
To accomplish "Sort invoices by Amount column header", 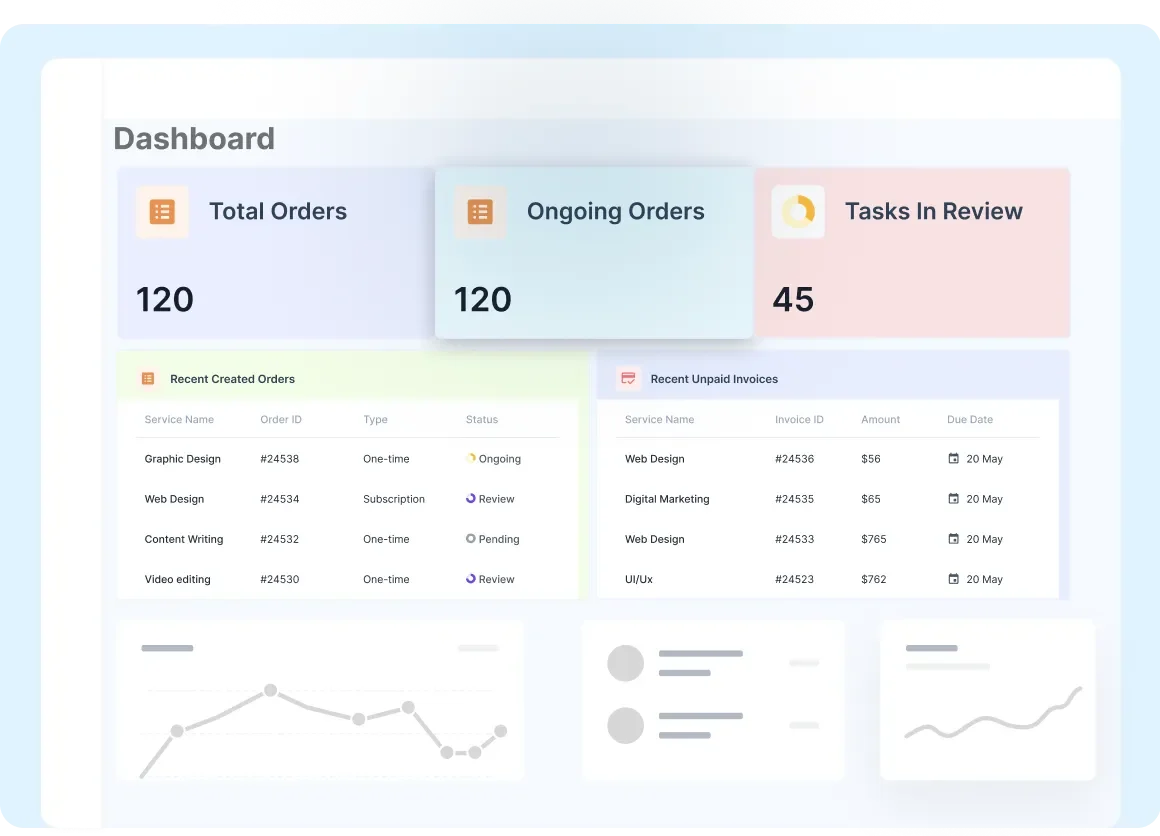I will tap(880, 420).
